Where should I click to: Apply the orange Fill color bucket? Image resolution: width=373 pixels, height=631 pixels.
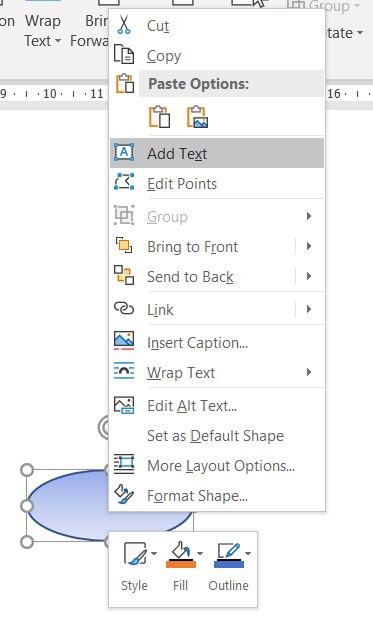[x=181, y=555]
